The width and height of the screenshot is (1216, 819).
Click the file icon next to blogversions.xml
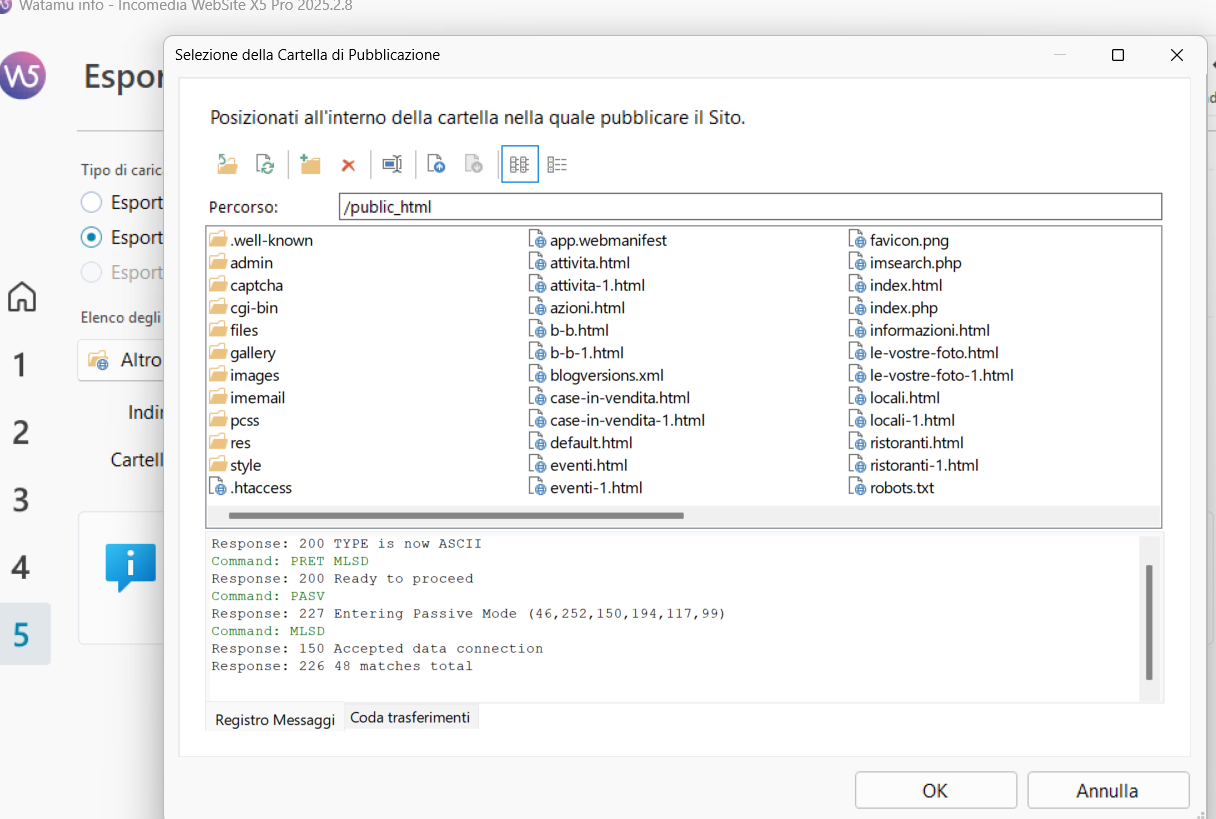537,375
